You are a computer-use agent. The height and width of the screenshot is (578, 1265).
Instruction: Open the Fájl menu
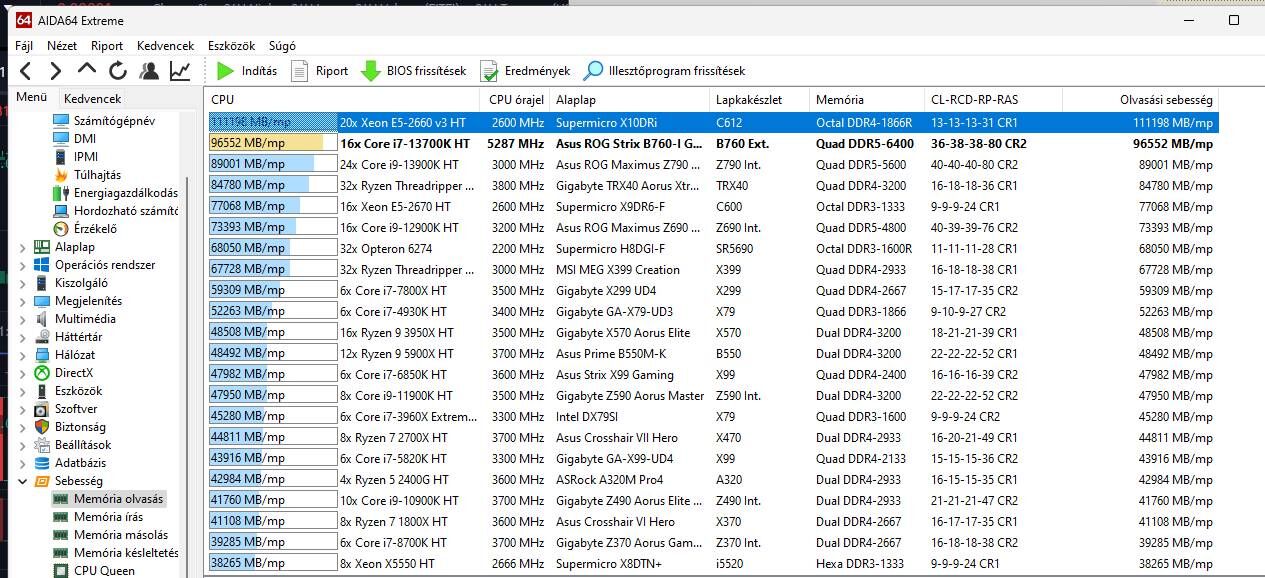click(x=24, y=46)
